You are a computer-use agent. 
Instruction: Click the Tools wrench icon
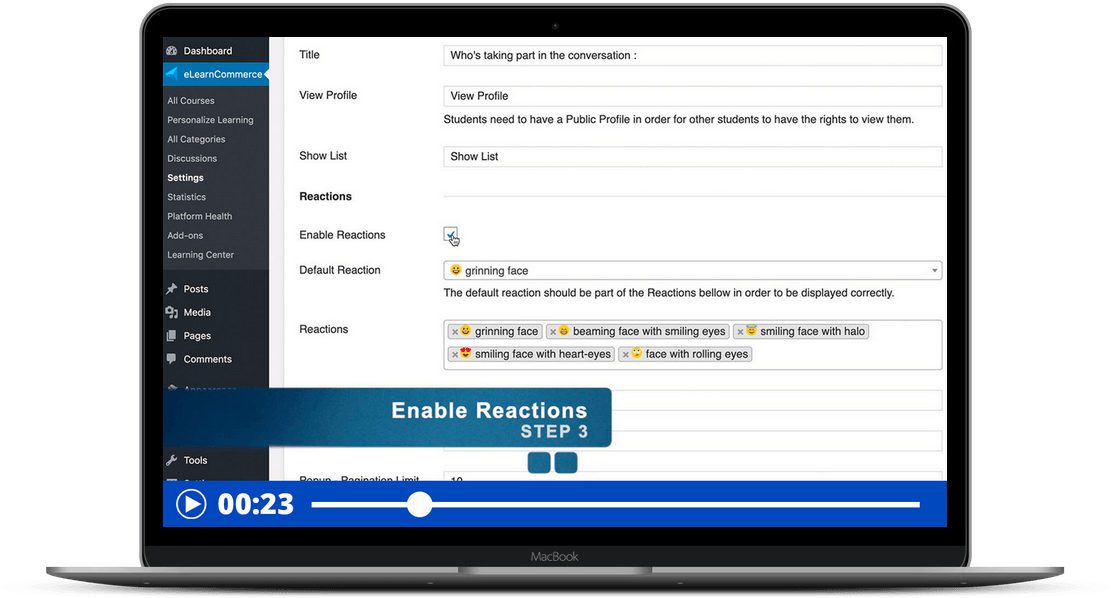point(172,460)
